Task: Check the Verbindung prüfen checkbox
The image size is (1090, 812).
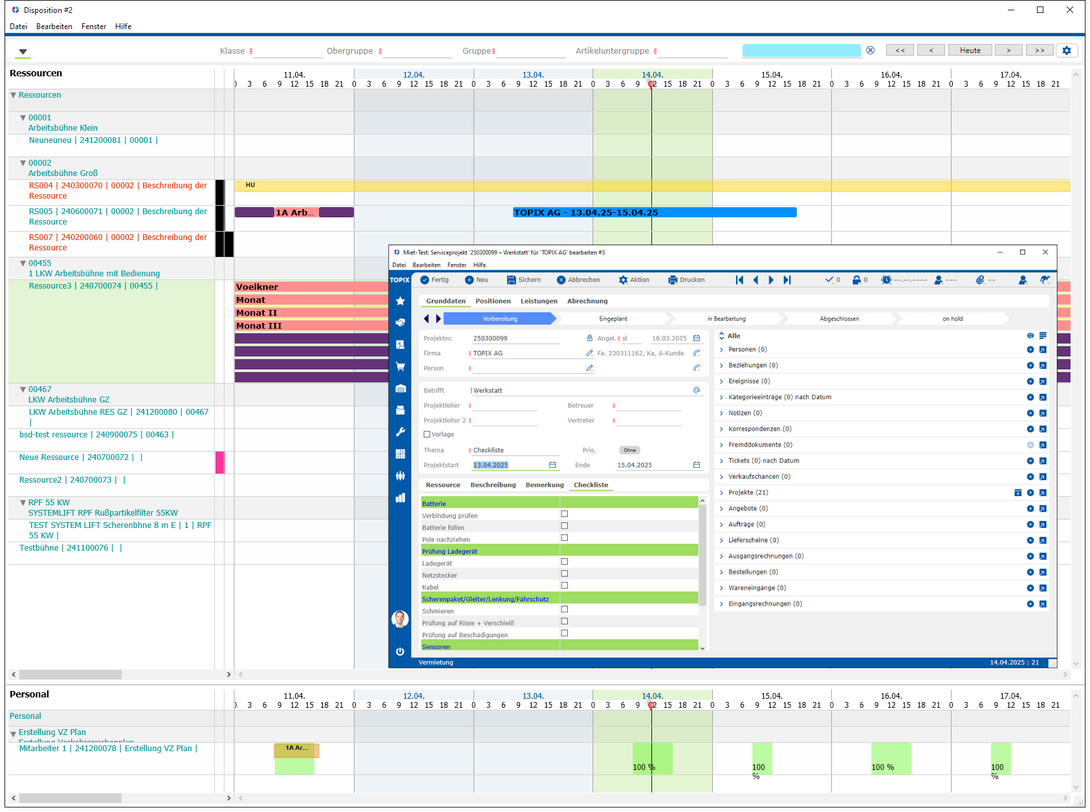Action: (x=564, y=514)
